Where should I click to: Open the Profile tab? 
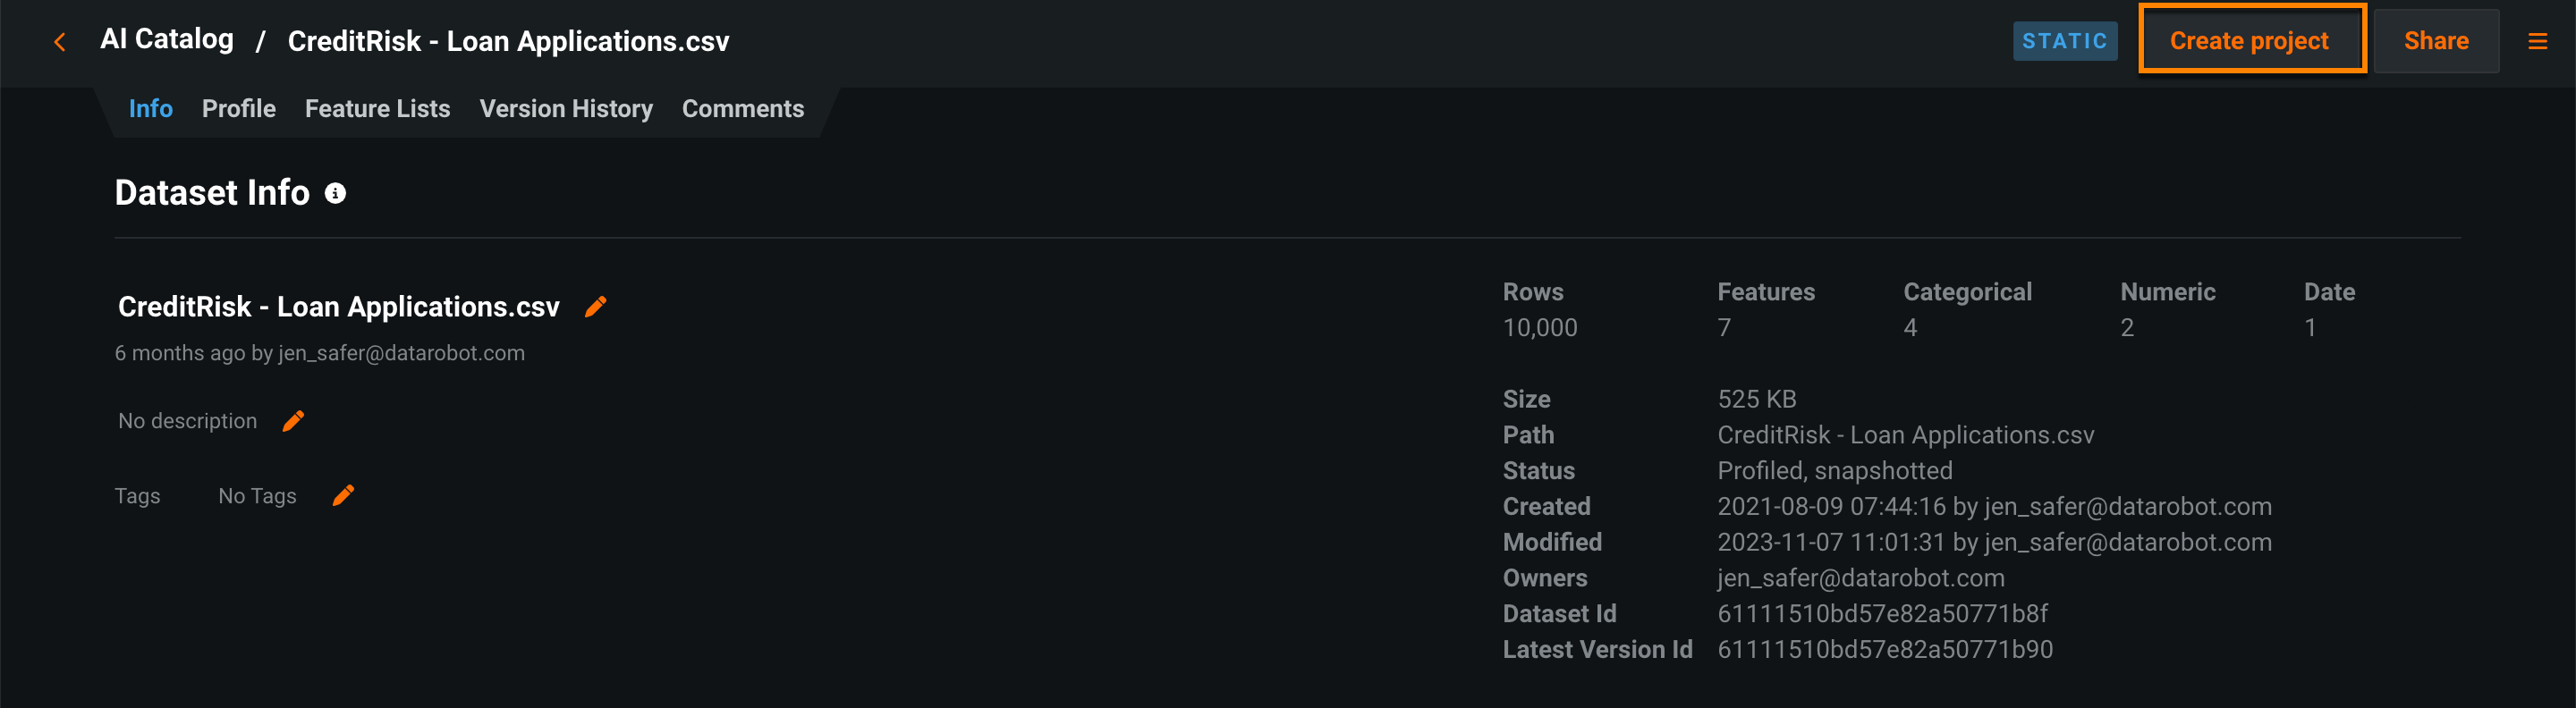click(238, 109)
